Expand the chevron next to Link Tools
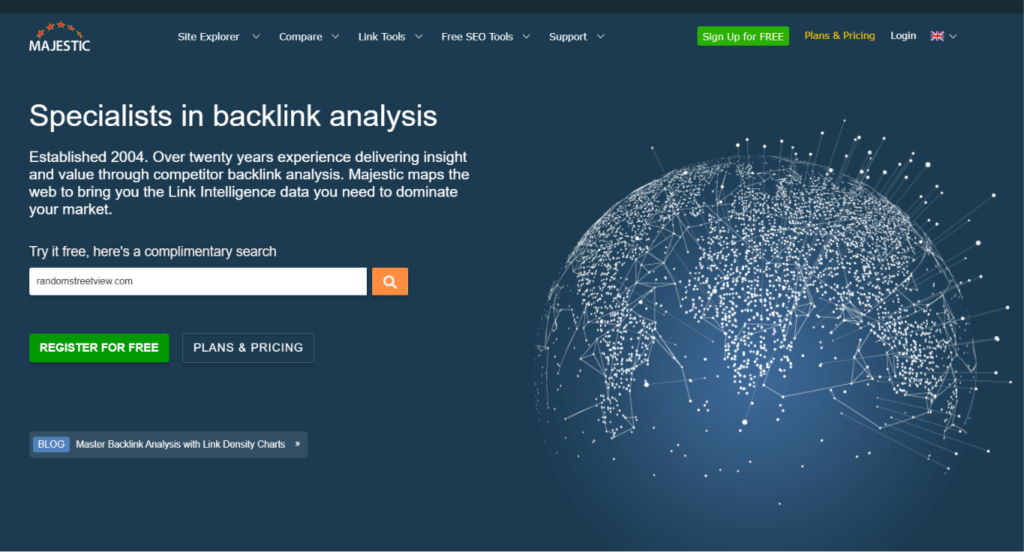The width and height of the screenshot is (1024, 552). click(419, 37)
